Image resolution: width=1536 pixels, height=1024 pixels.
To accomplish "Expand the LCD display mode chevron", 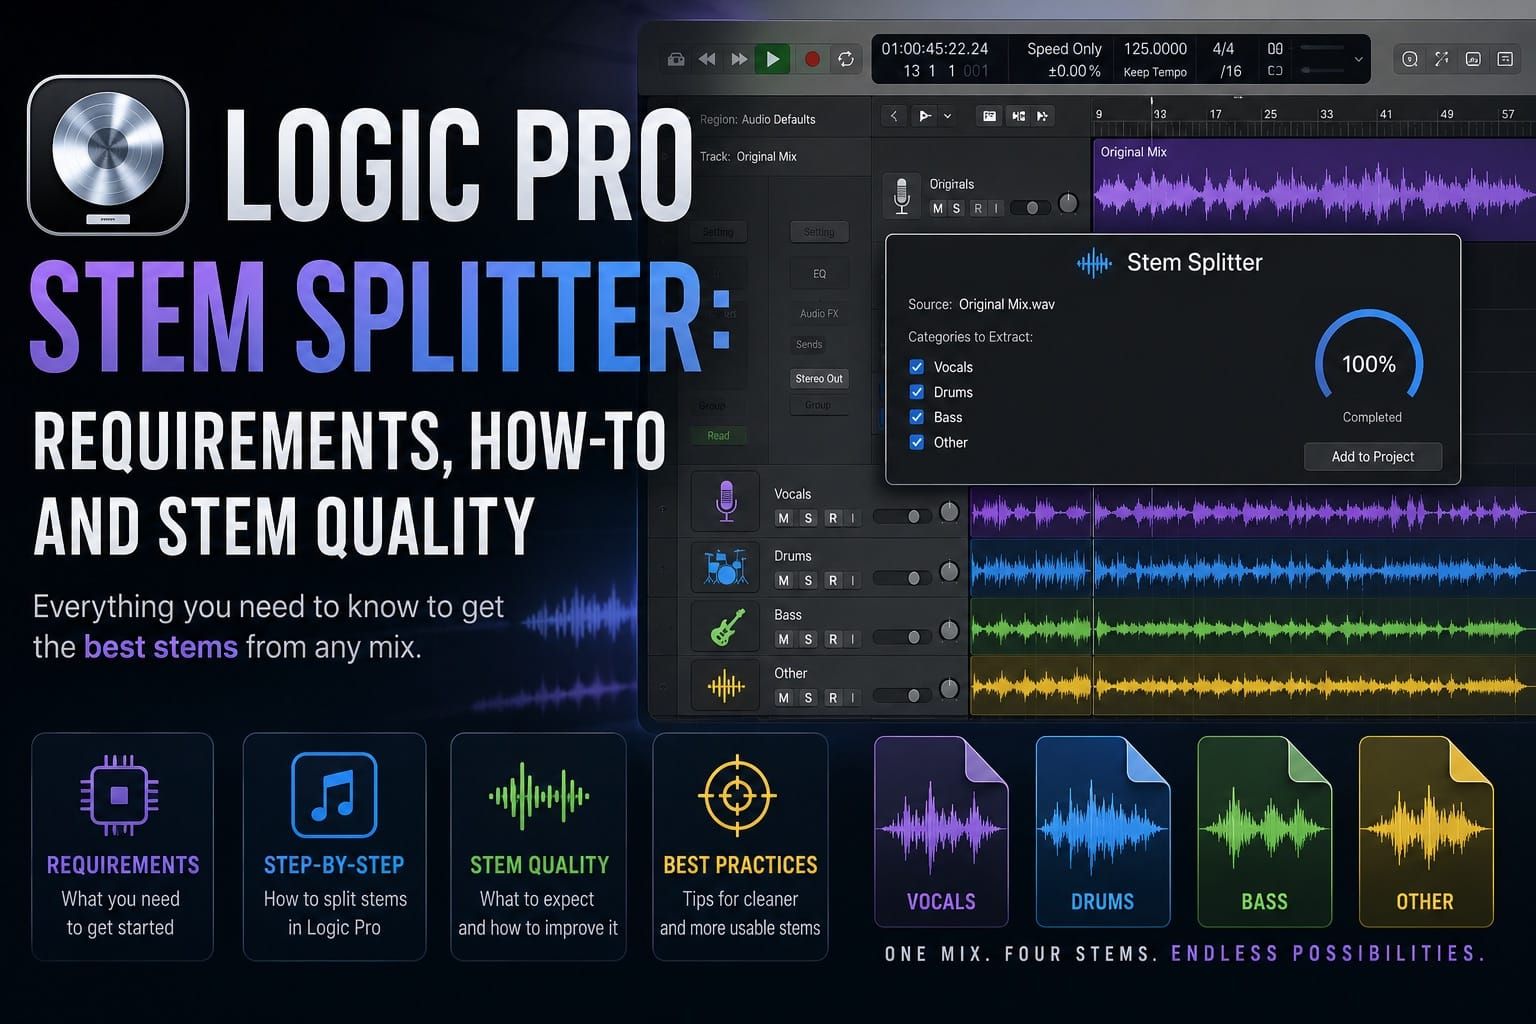I will click(x=1358, y=59).
